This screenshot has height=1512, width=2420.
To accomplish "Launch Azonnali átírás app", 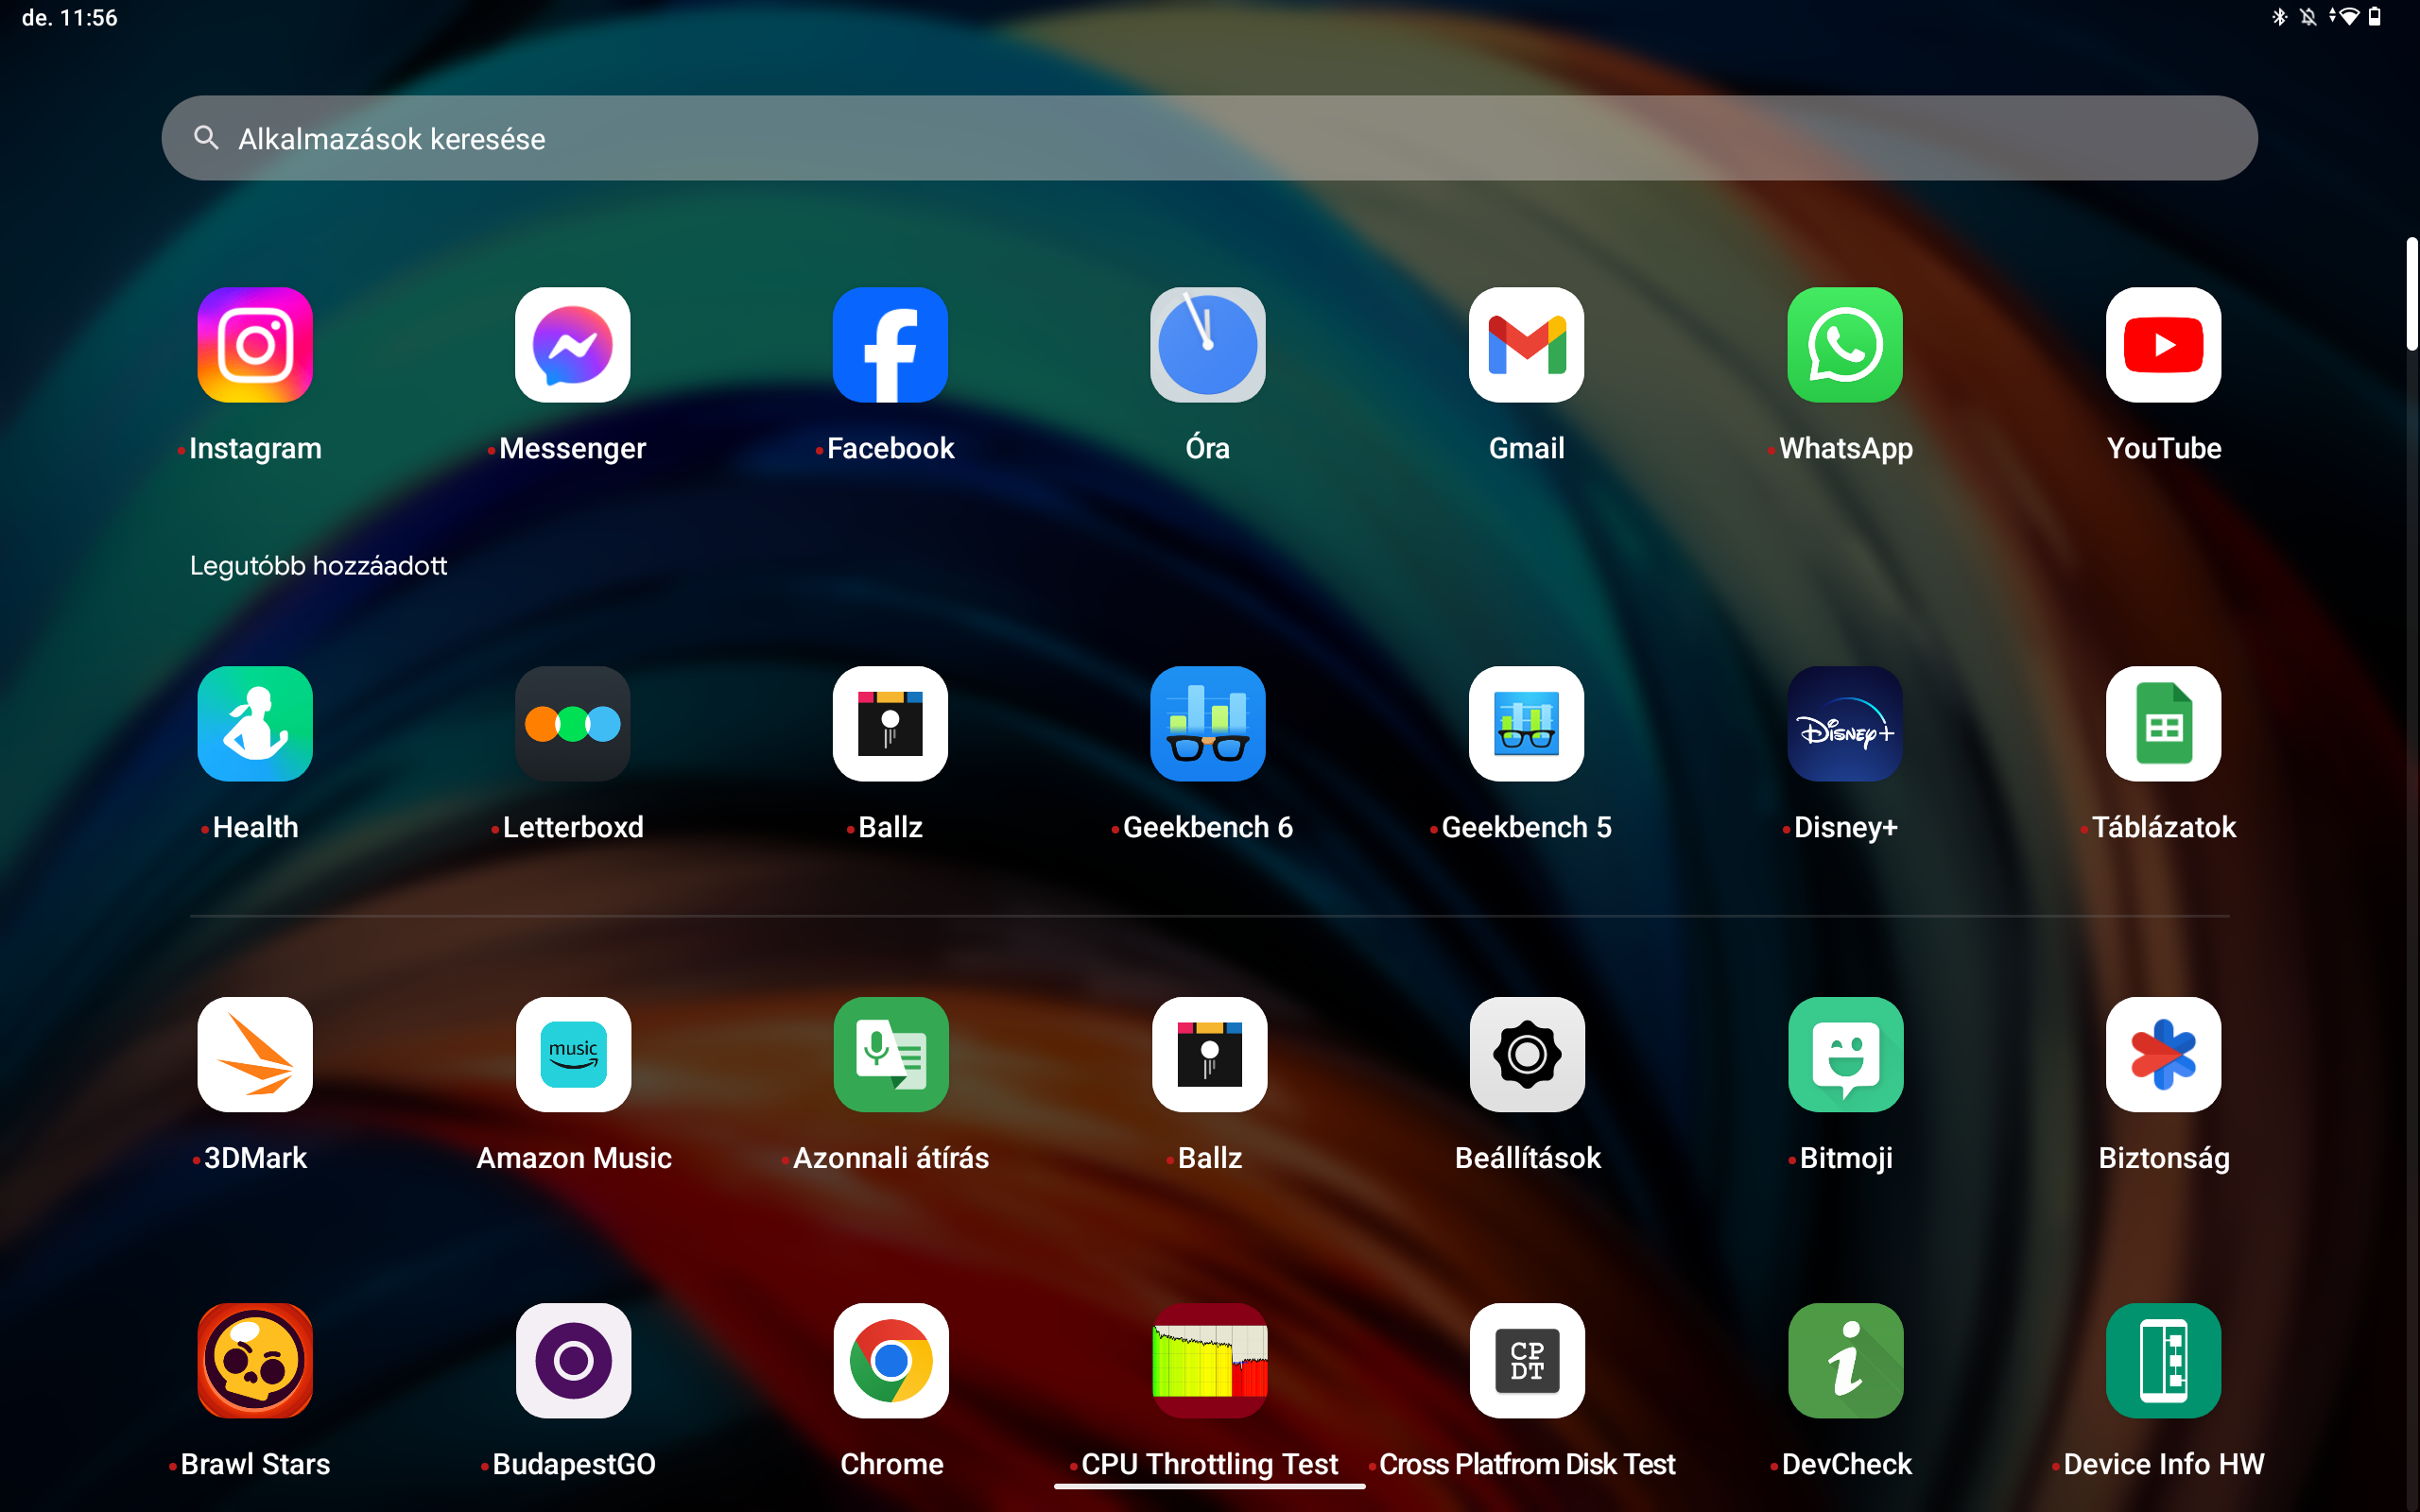I will 890,1054.
